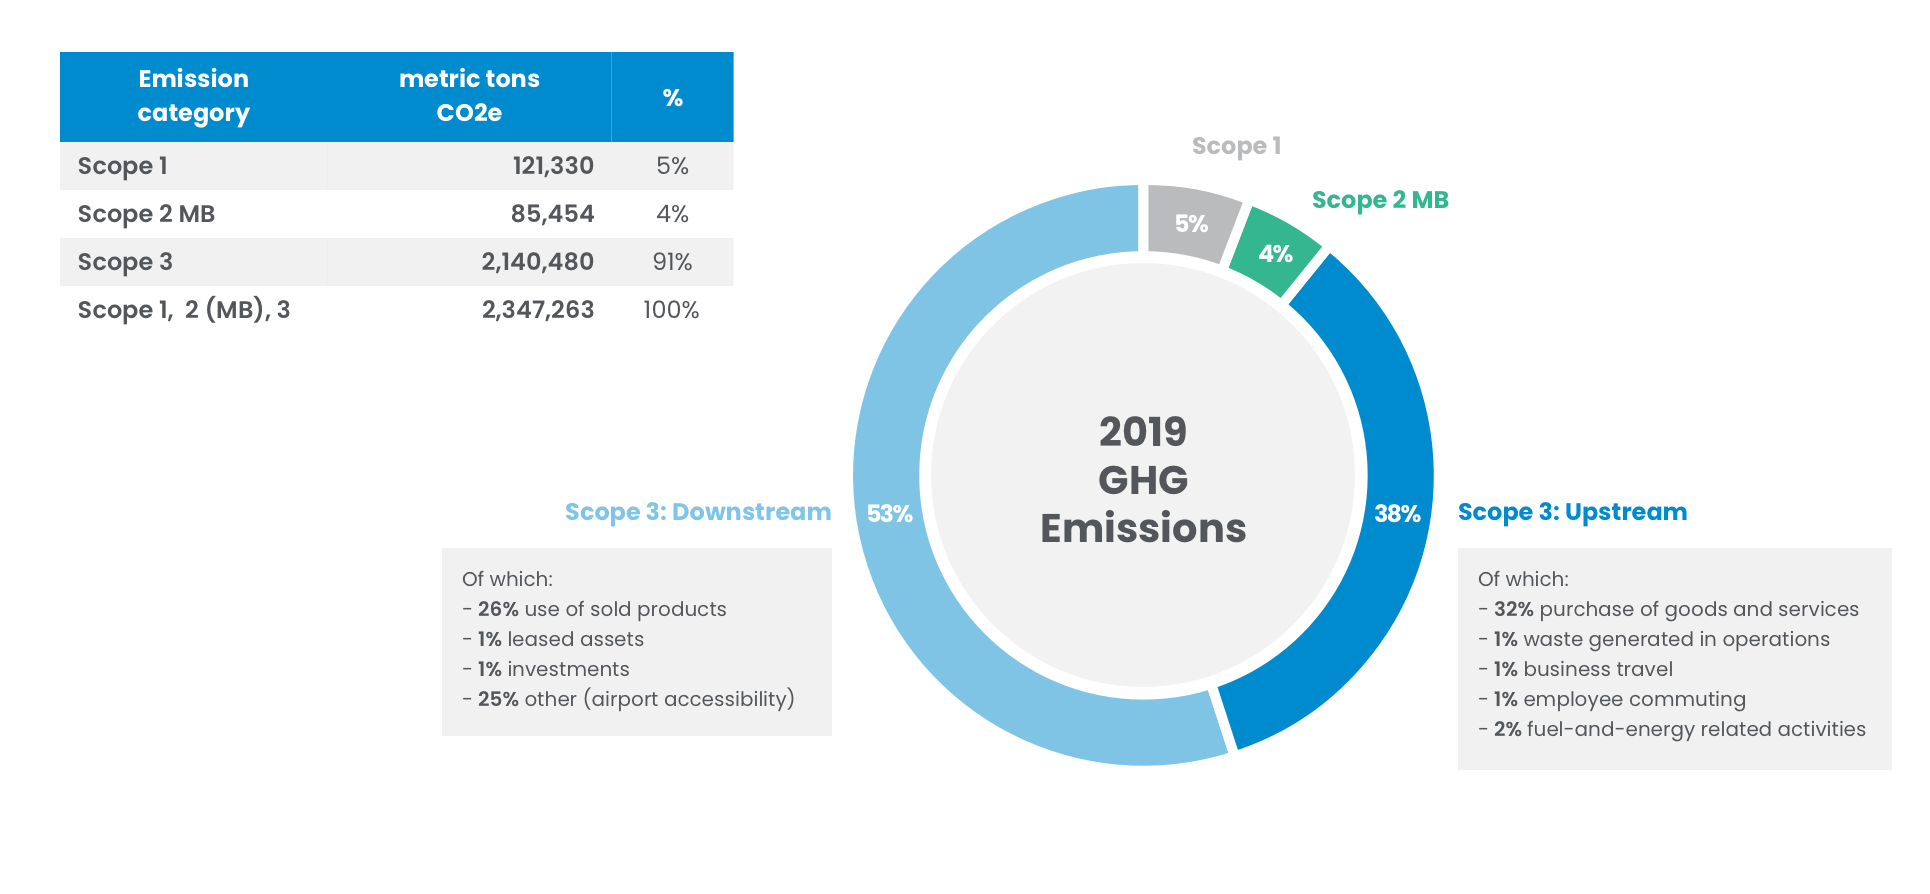The width and height of the screenshot is (1930, 894).
Task: Click the green 'Scope 2 MB' chart label
Action: [x=1380, y=200]
